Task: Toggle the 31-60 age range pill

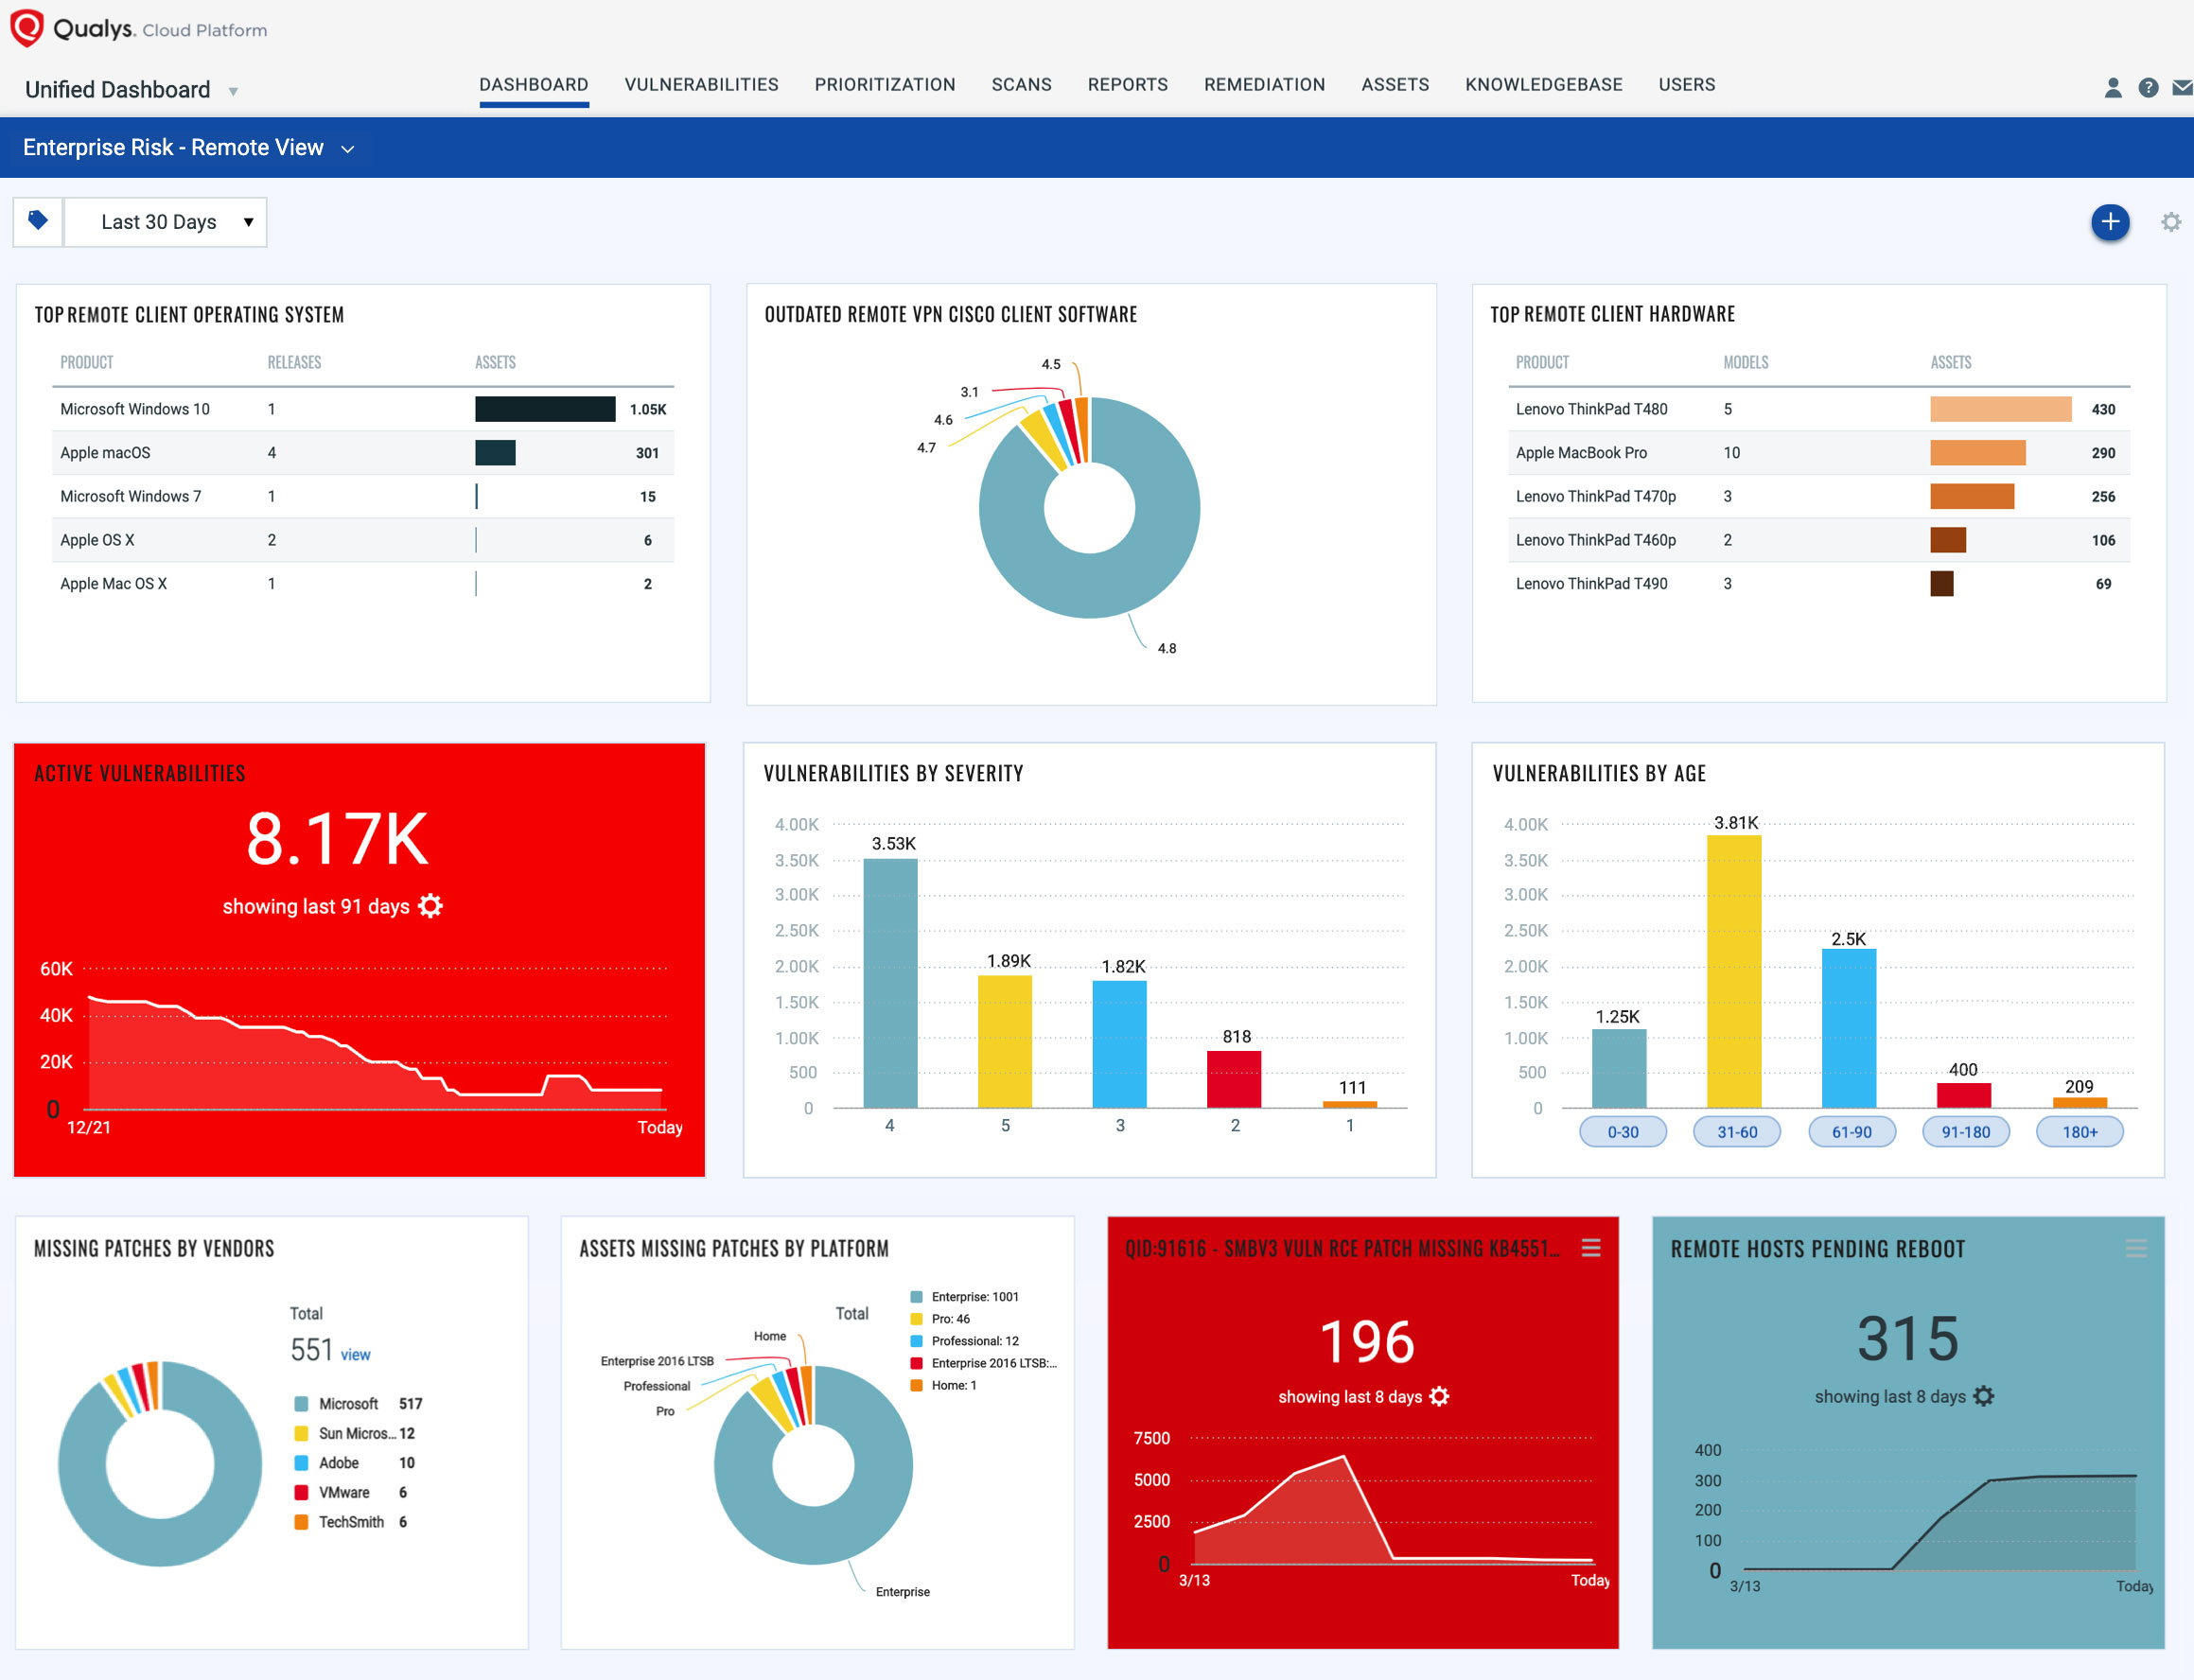Action: coord(1736,1132)
